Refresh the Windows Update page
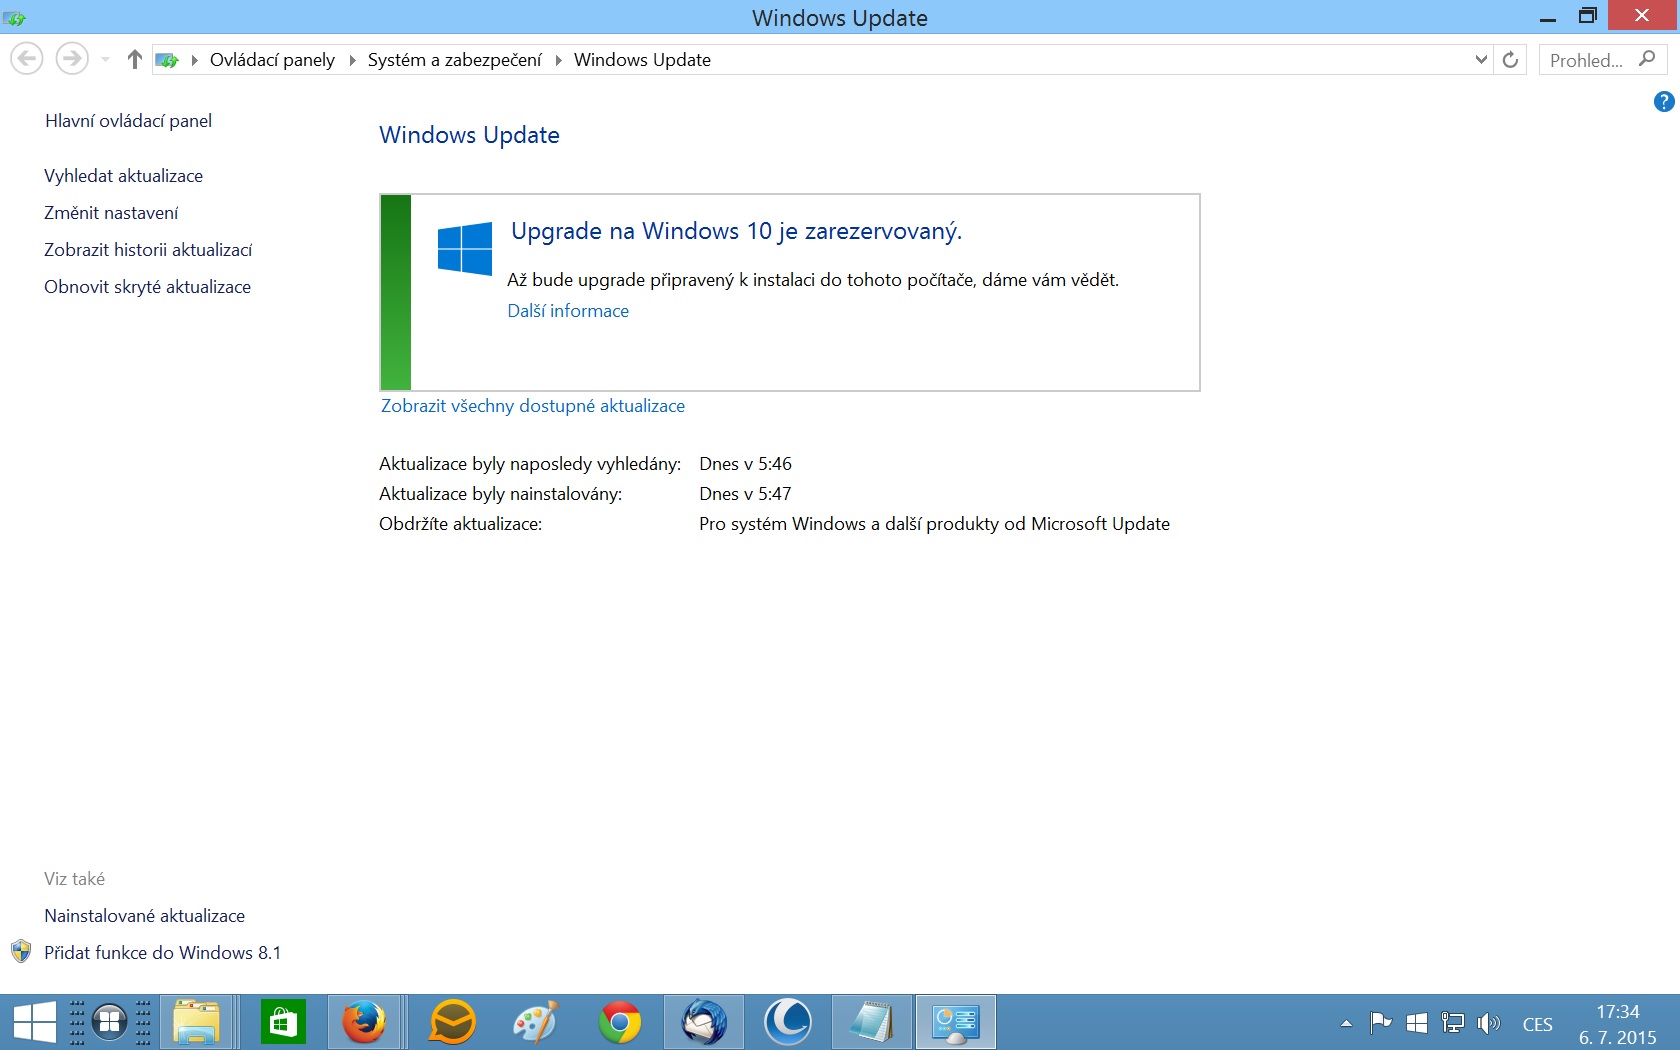Viewport: 1680px width, 1050px height. point(1510,60)
